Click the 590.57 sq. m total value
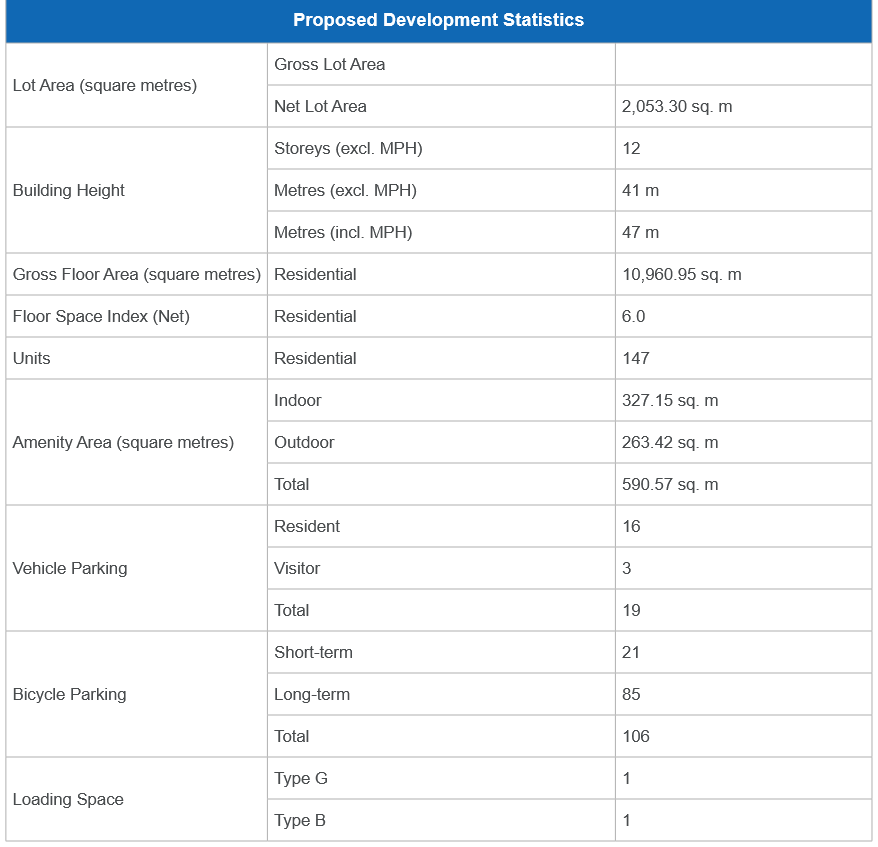Screen dimensions: 878x847 tap(670, 485)
